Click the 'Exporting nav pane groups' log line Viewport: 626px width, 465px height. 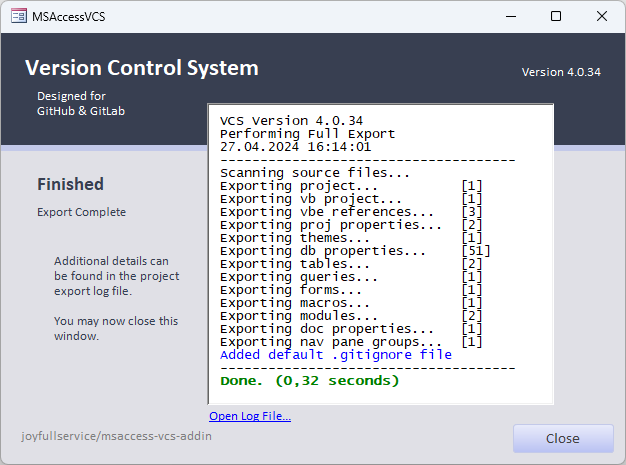331,341
